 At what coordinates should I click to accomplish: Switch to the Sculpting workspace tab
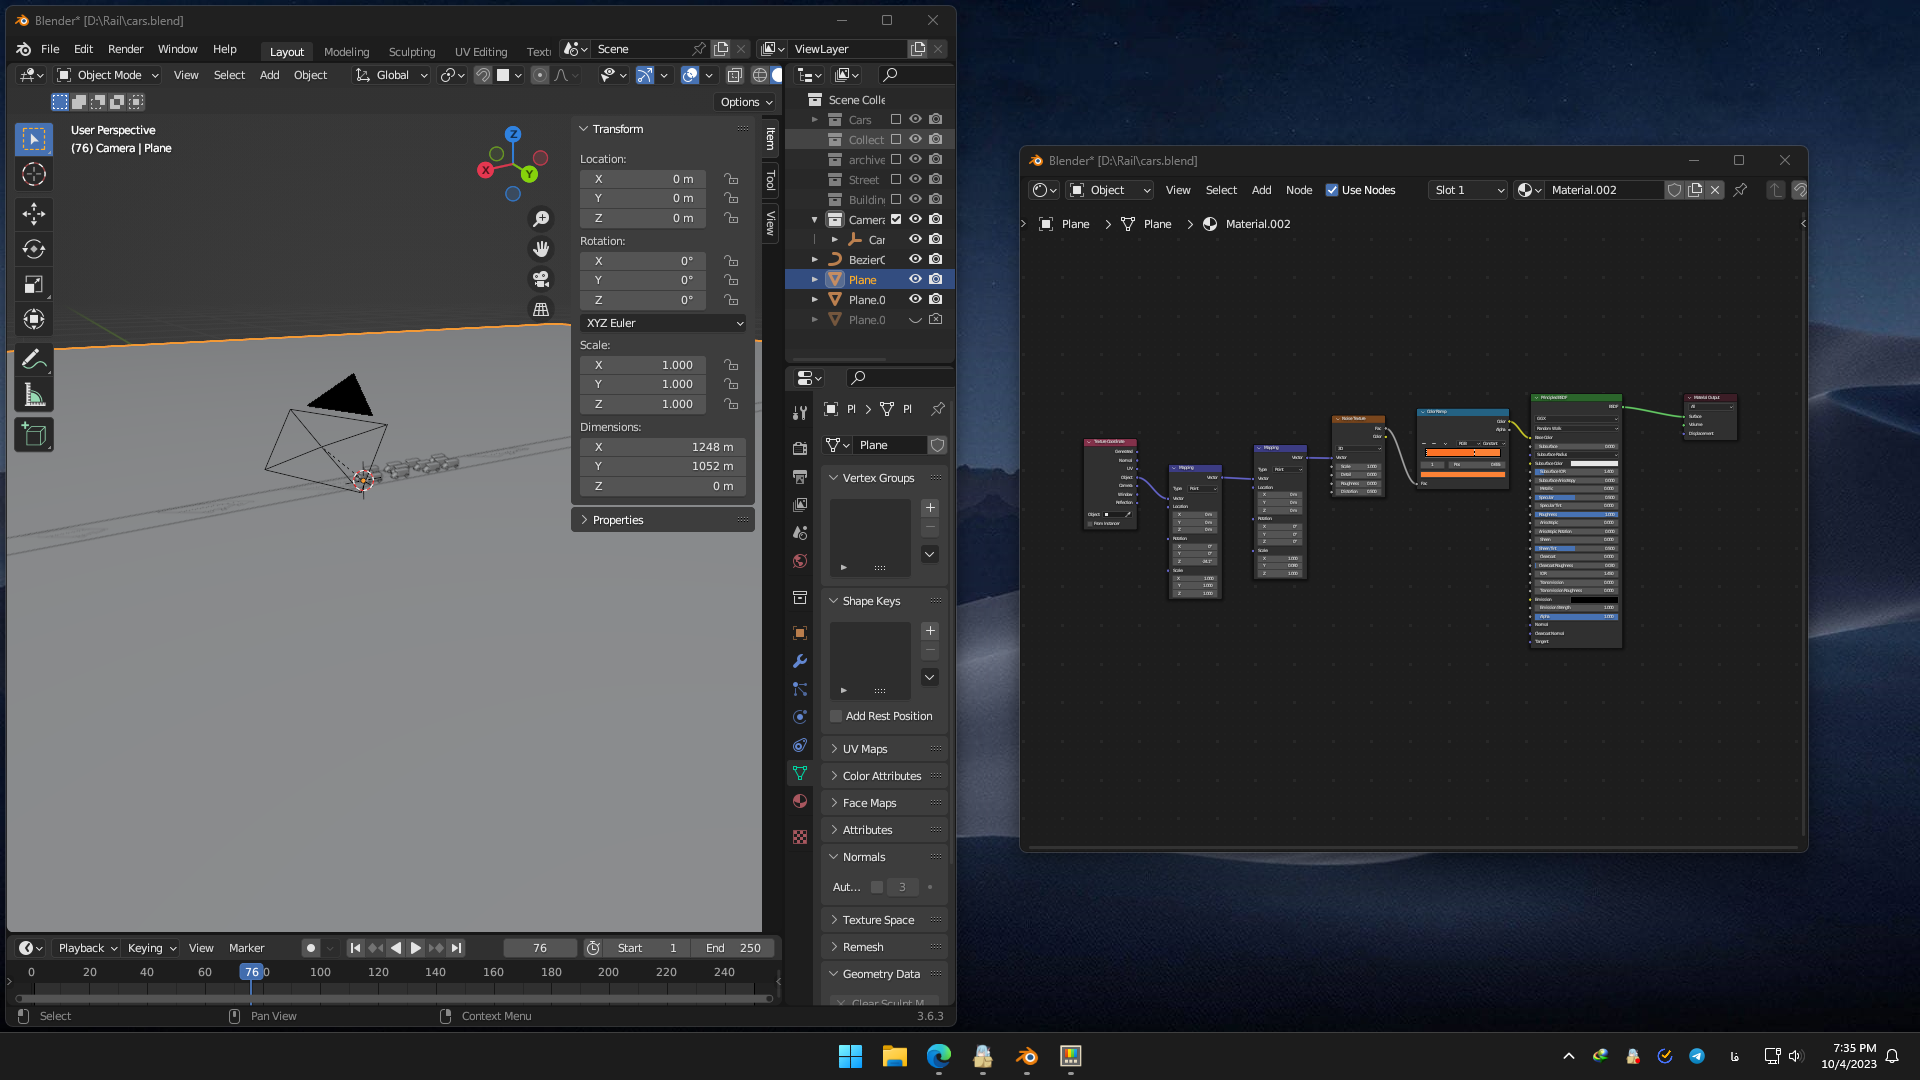tap(412, 51)
